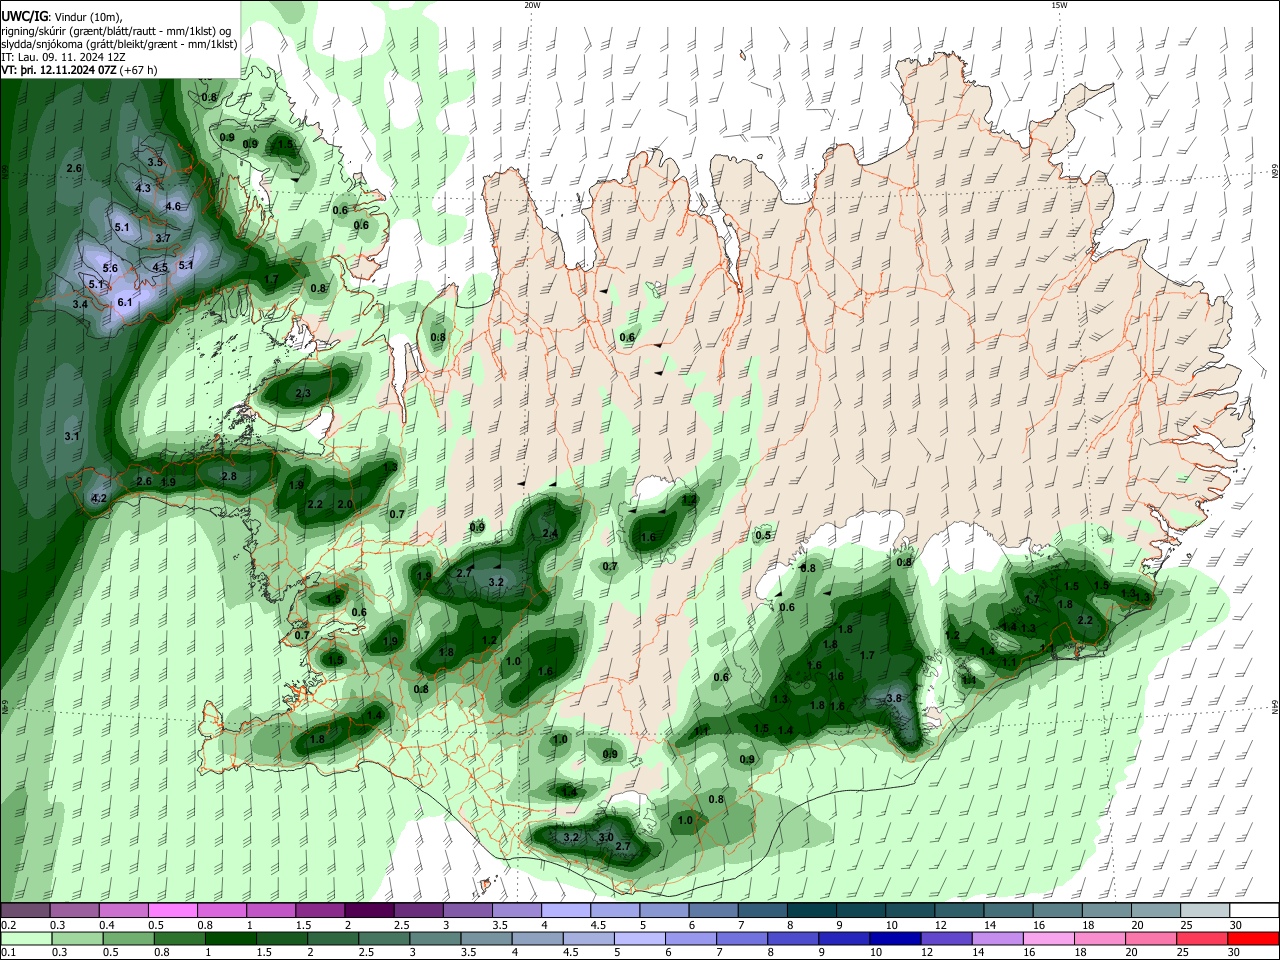This screenshot has width=1280, height=960.
Task: Click the 4.2 value on the western peninsula tip
Action: click(99, 498)
